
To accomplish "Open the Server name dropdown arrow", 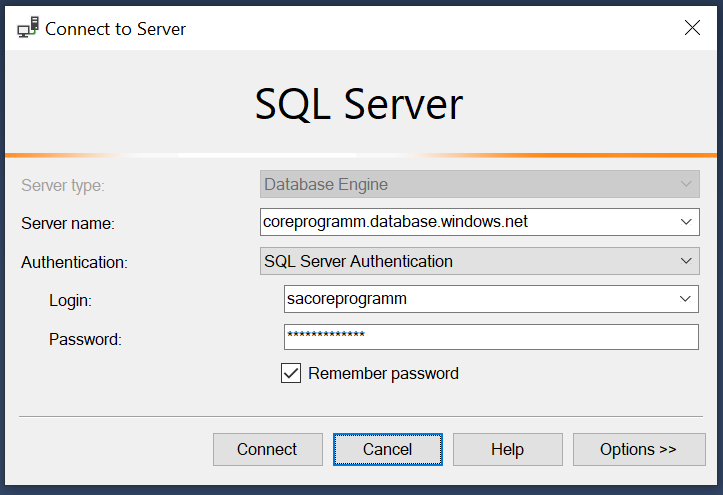I will point(686,222).
